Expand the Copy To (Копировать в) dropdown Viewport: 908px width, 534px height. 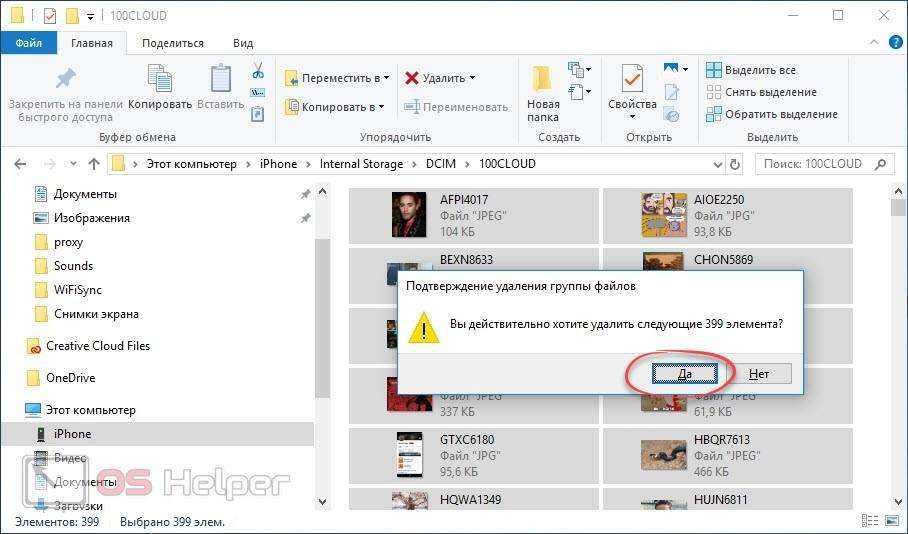(x=335, y=107)
